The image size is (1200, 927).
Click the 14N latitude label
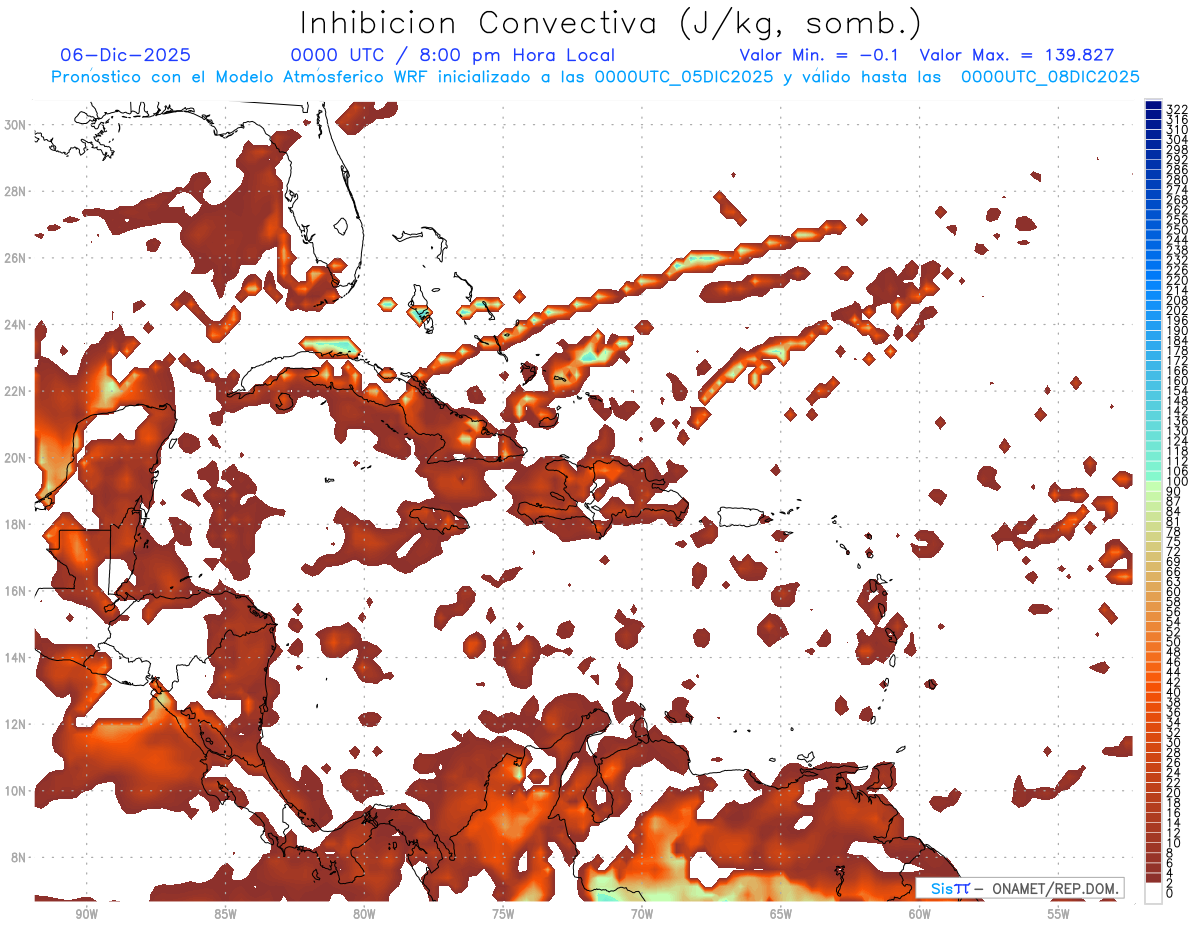[x=17, y=658]
